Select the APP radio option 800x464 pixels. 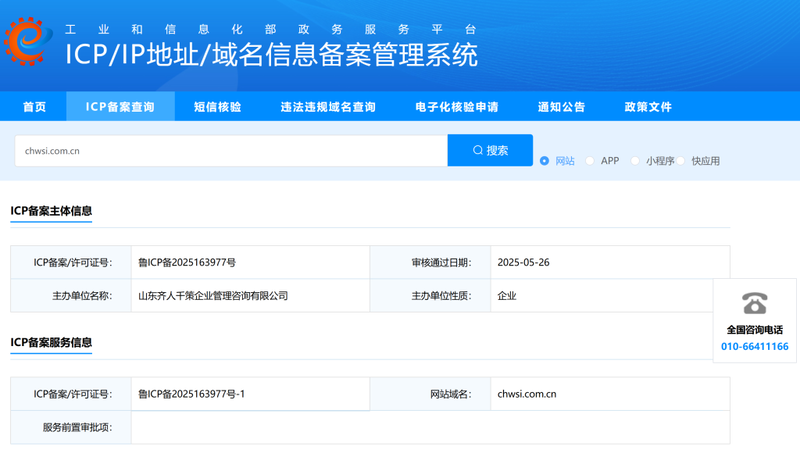pyautogui.click(x=590, y=161)
